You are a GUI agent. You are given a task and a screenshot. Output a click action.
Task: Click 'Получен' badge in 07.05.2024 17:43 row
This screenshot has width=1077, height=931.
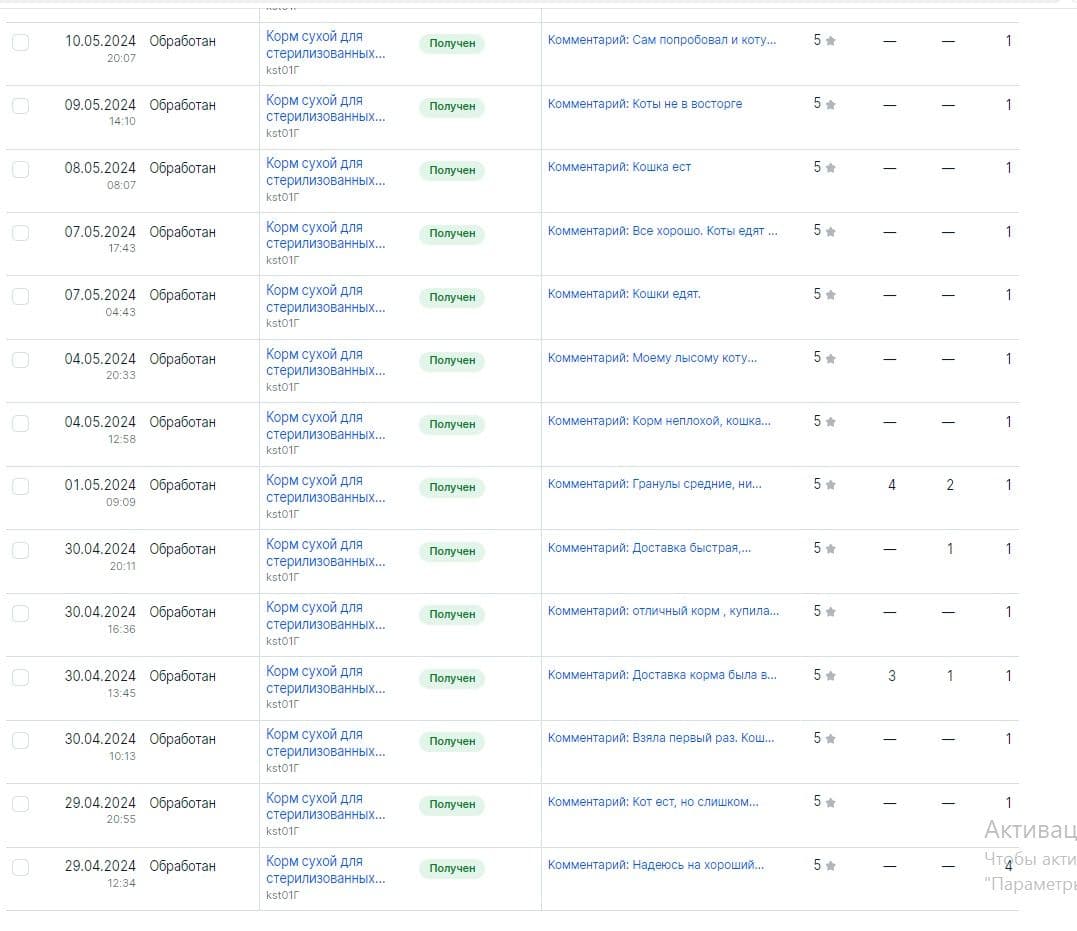[452, 233]
